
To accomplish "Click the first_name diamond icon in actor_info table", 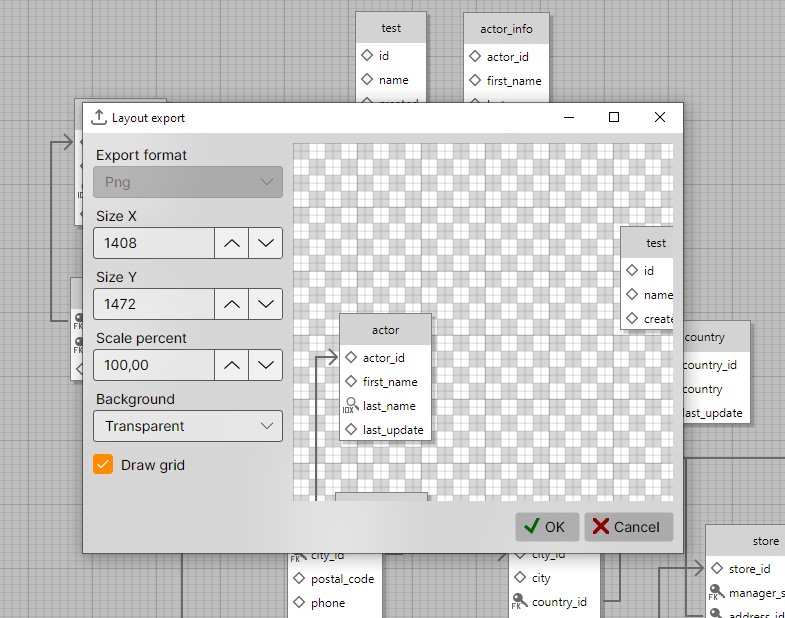I will pos(475,80).
